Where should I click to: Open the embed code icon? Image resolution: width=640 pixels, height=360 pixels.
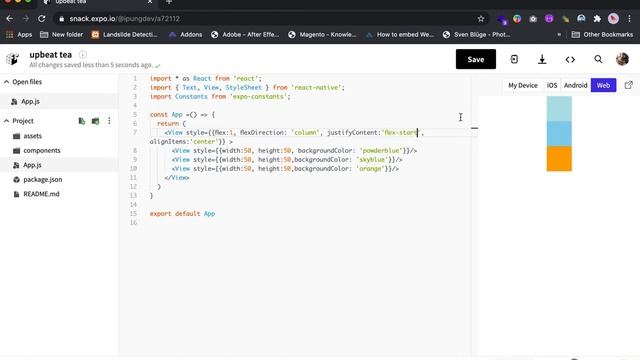pos(570,60)
